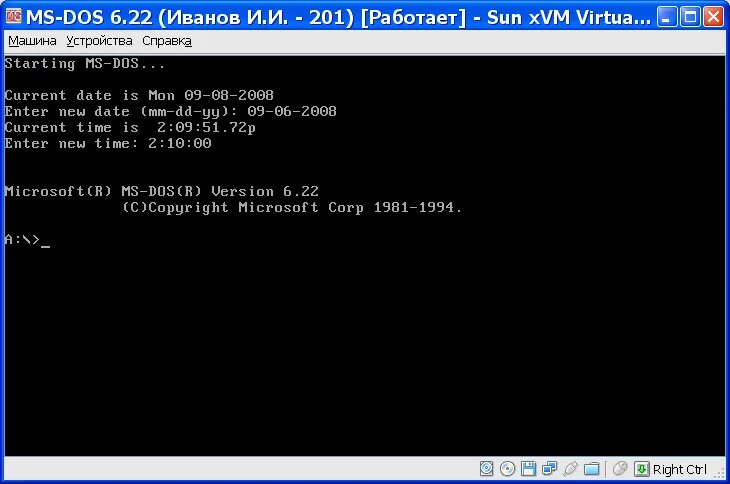Click the Right Ctrl host key label

679,470
